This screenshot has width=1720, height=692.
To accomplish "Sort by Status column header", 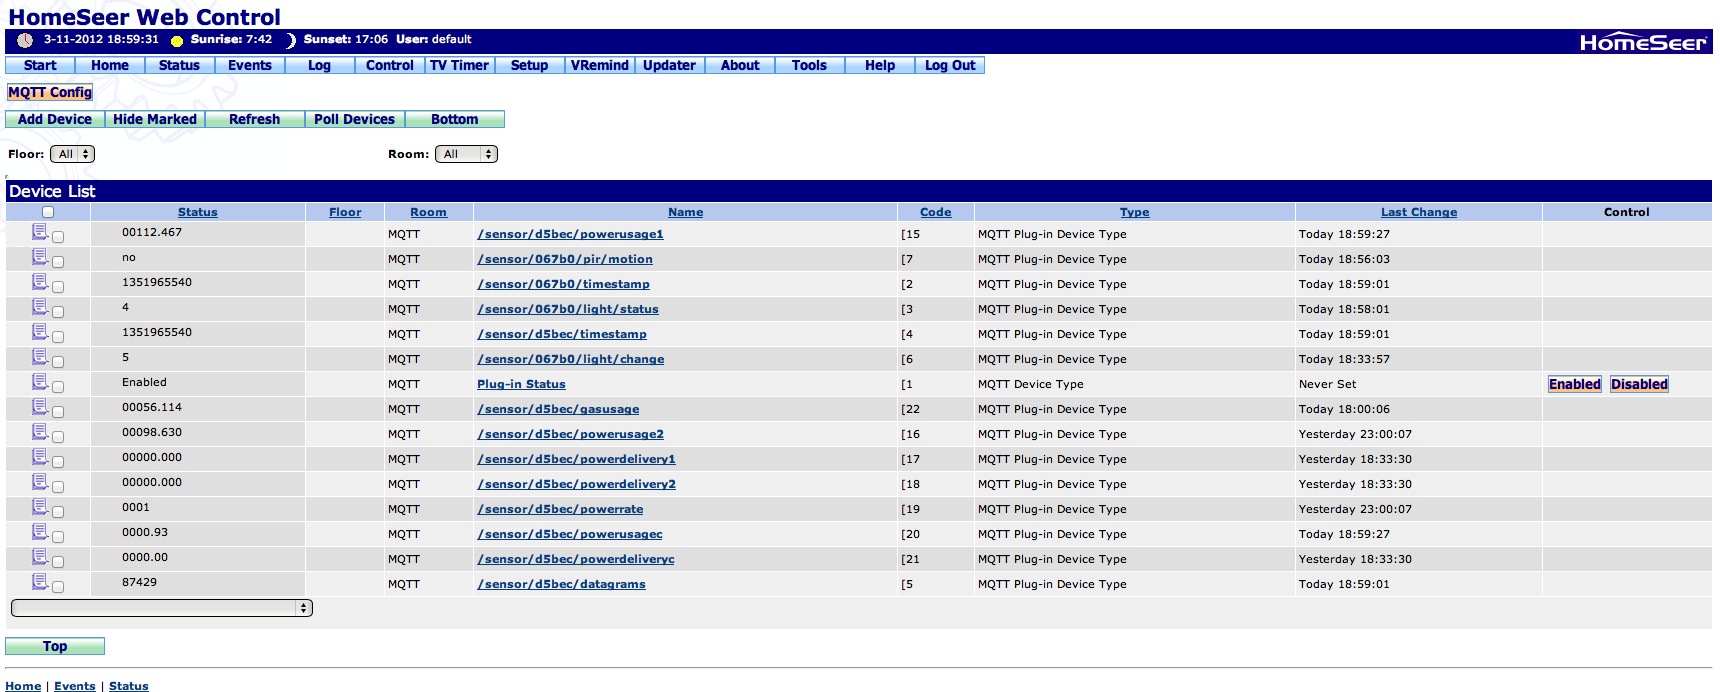I will (x=198, y=212).
